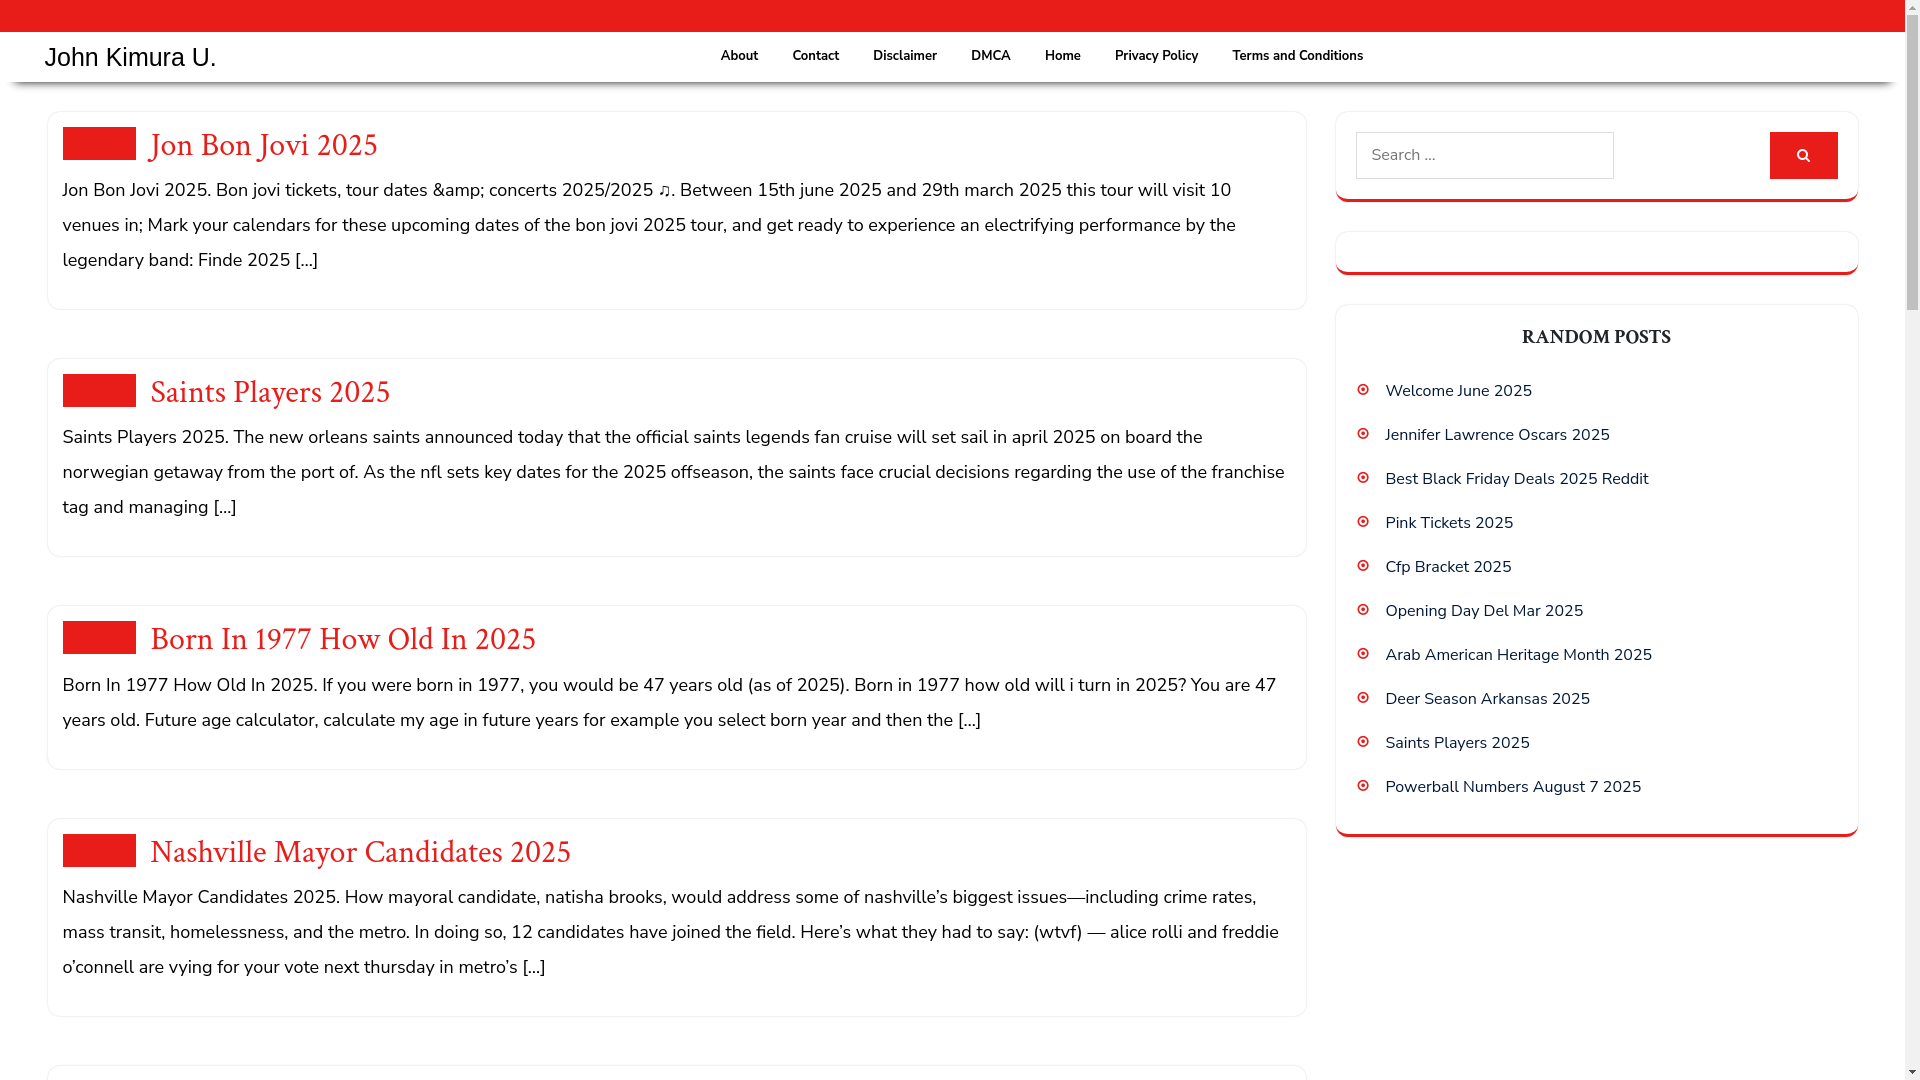Screen dimensions: 1920x1080
Task: Open the Contact page
Action: 816,56
